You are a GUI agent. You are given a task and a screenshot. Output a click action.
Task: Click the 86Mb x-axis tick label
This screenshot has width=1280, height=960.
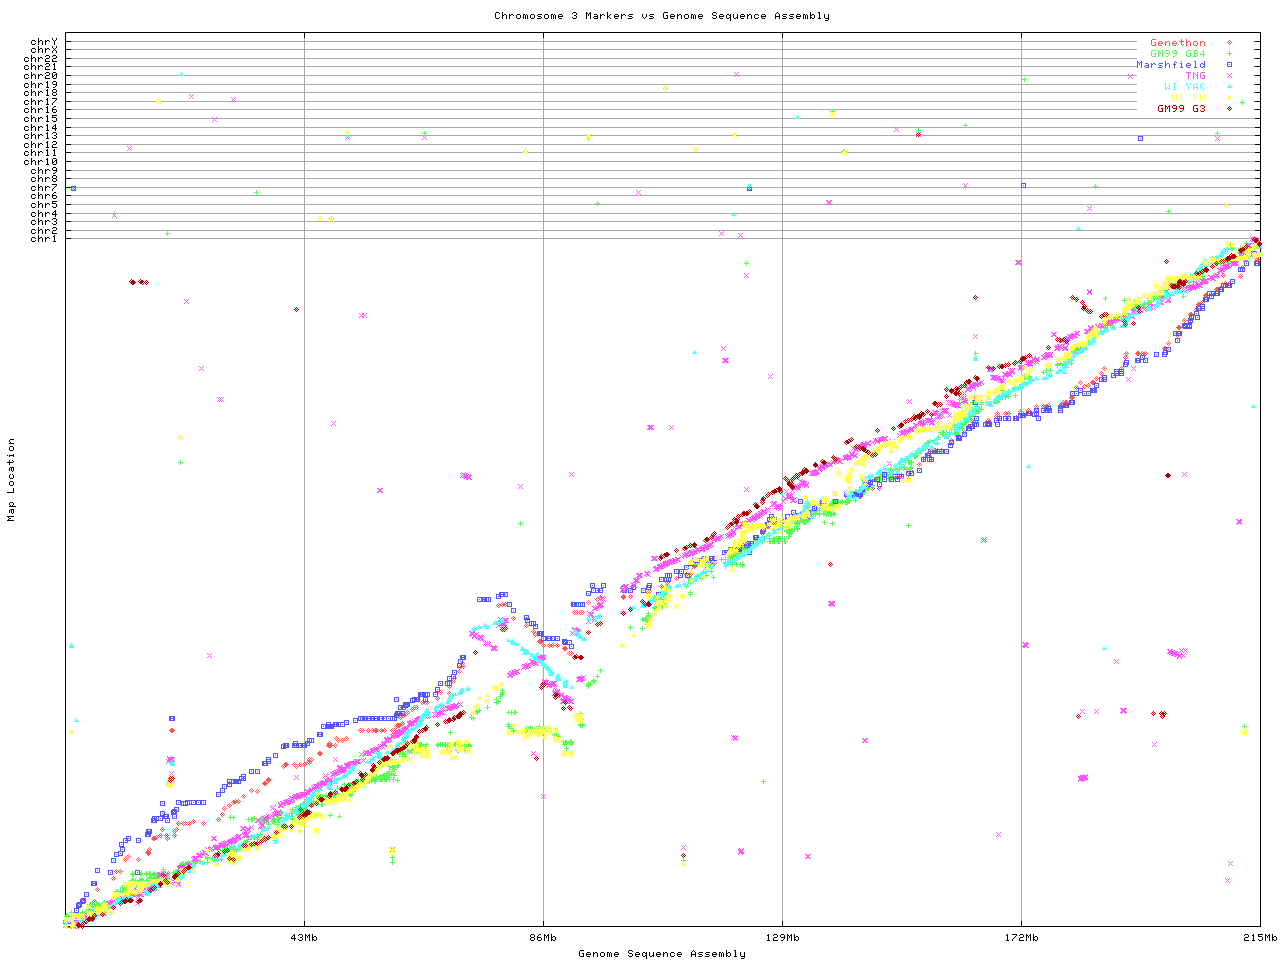(x=543, y=938)
